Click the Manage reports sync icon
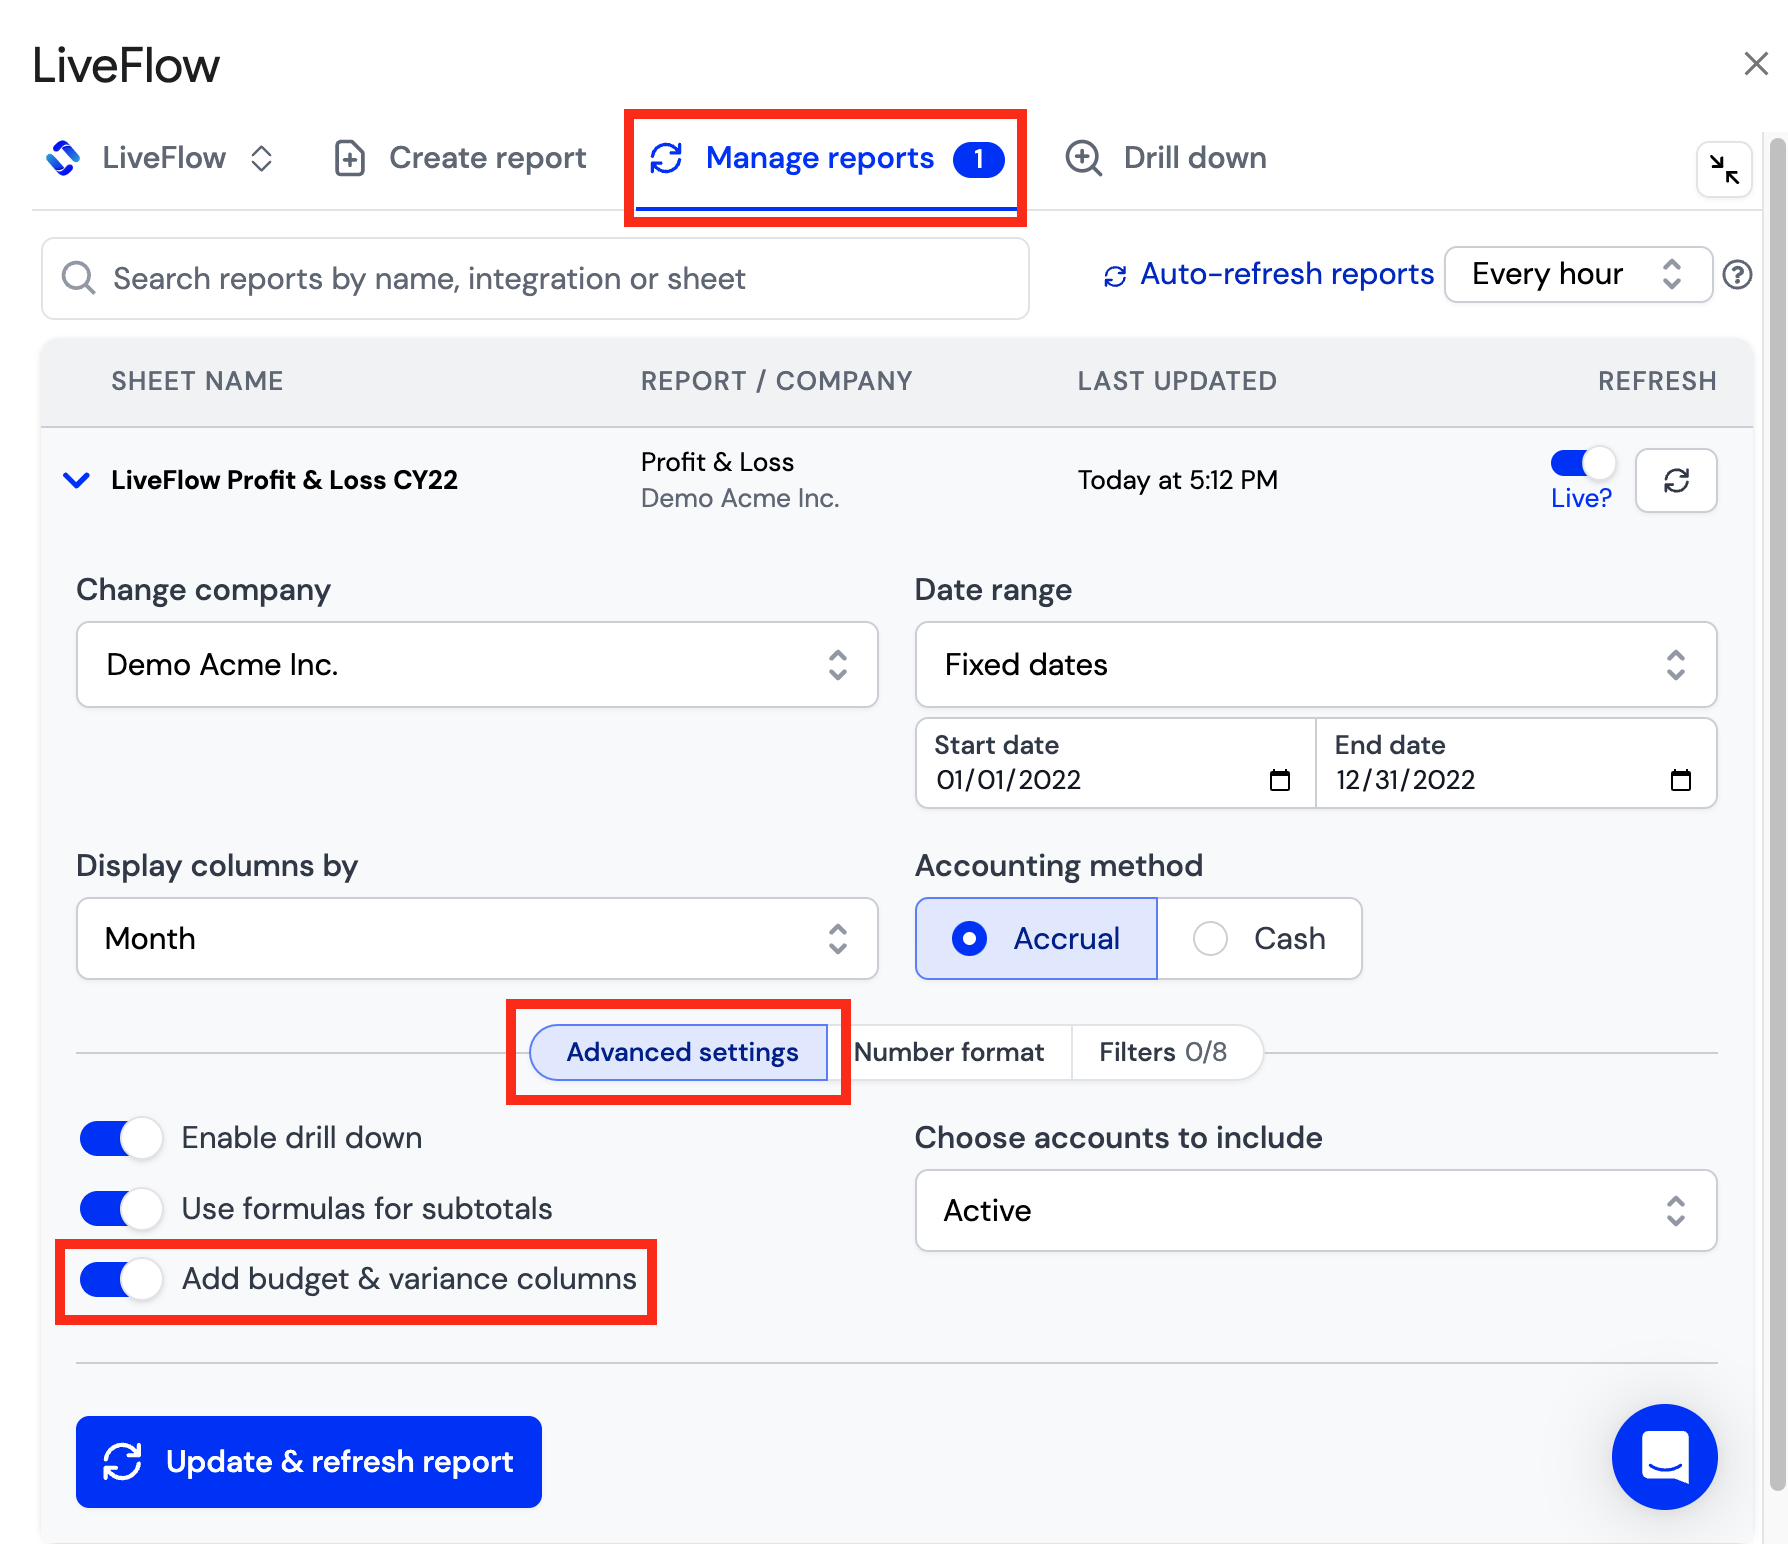 [666, 158]
